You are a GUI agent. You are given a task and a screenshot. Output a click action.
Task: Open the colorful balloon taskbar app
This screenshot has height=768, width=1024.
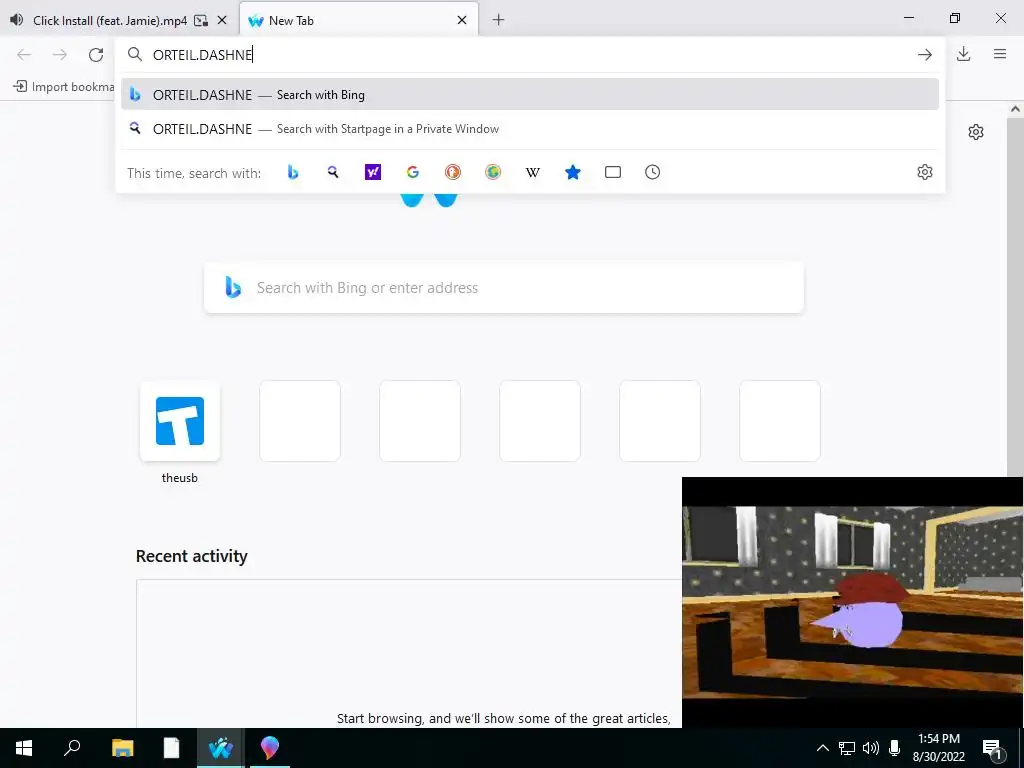[269, 748]
